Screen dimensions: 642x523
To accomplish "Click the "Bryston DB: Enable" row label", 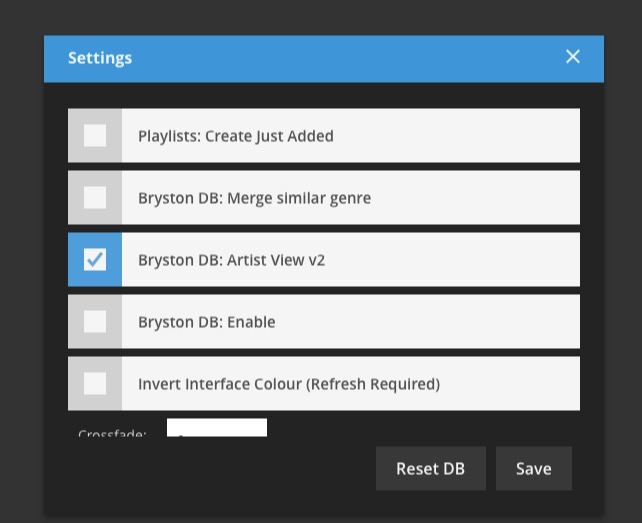I will 206,322.
